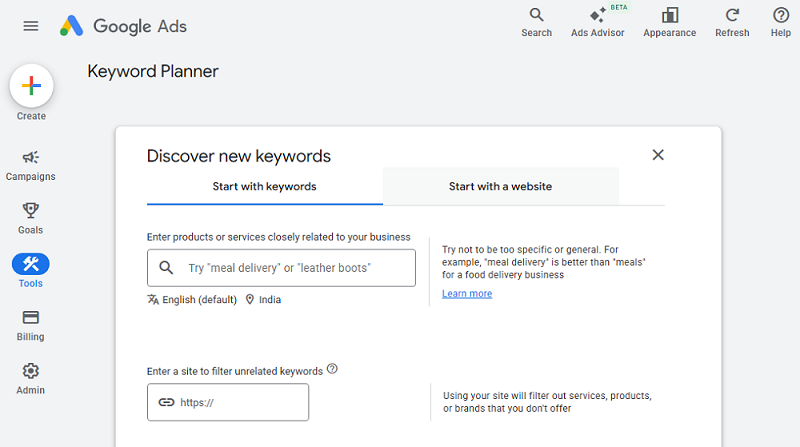The image size is (800, 447).
Task: Click the link icon in site field
Action: [166, 402]
